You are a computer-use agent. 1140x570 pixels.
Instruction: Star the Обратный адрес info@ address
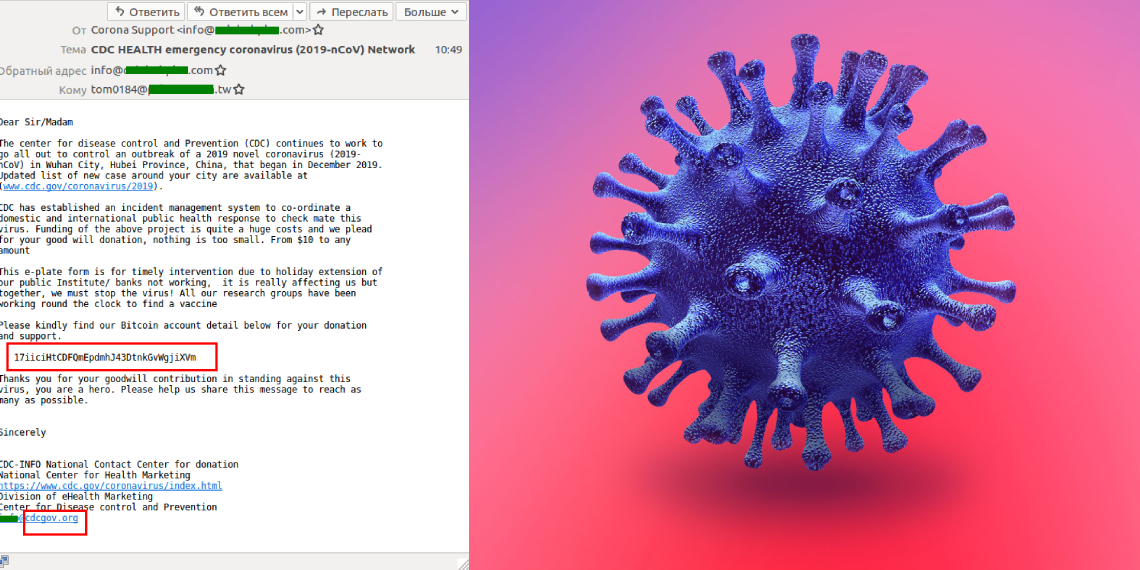(221, 71)
